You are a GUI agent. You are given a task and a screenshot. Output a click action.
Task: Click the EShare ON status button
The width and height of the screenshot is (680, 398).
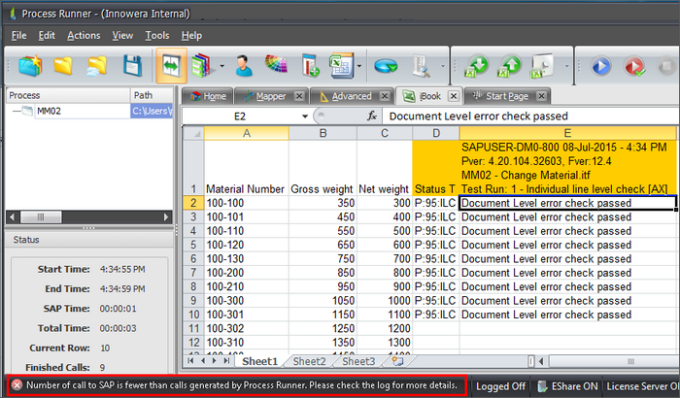pyautogui.click(x=568, y=386)
